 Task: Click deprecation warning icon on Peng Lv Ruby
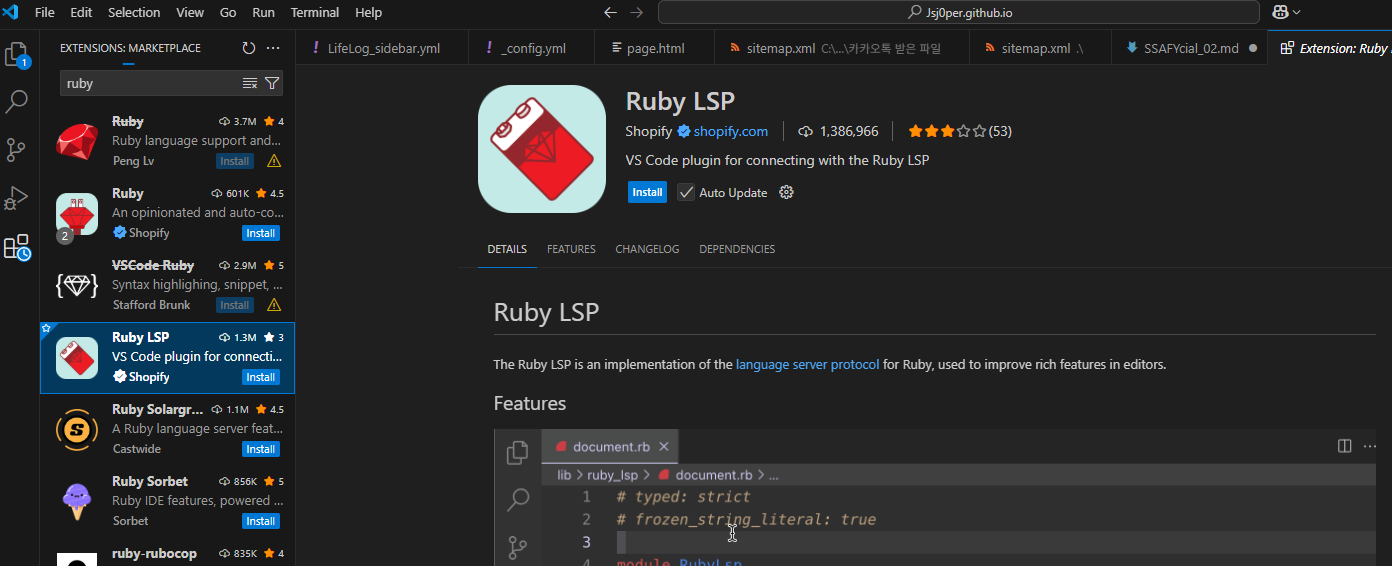click(274, 161)
